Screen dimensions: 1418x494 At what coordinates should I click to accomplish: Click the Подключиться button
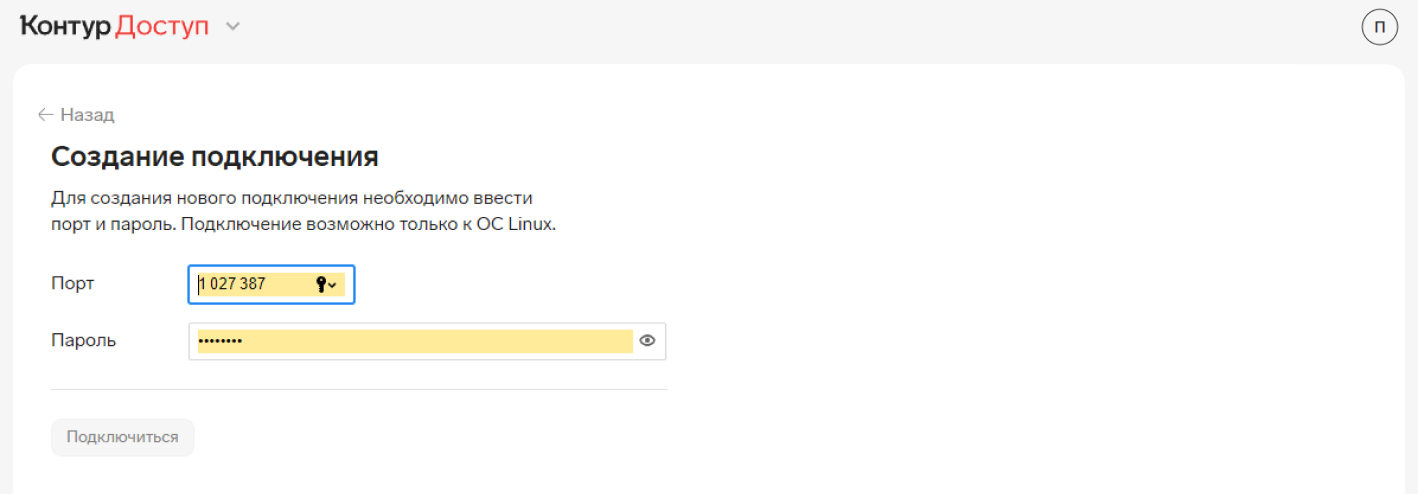(x=122, y=437)
